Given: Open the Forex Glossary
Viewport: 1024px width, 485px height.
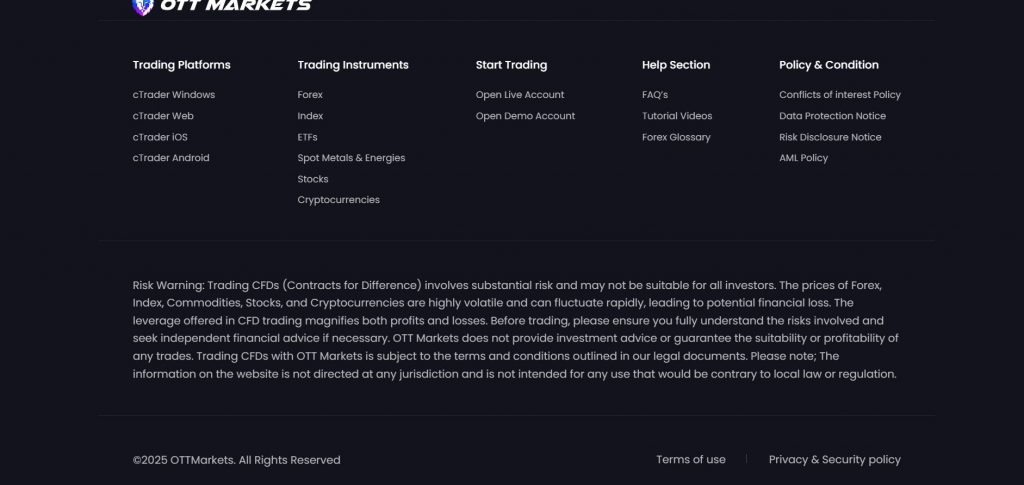Looking at the screenshot, I should [676, 137].
